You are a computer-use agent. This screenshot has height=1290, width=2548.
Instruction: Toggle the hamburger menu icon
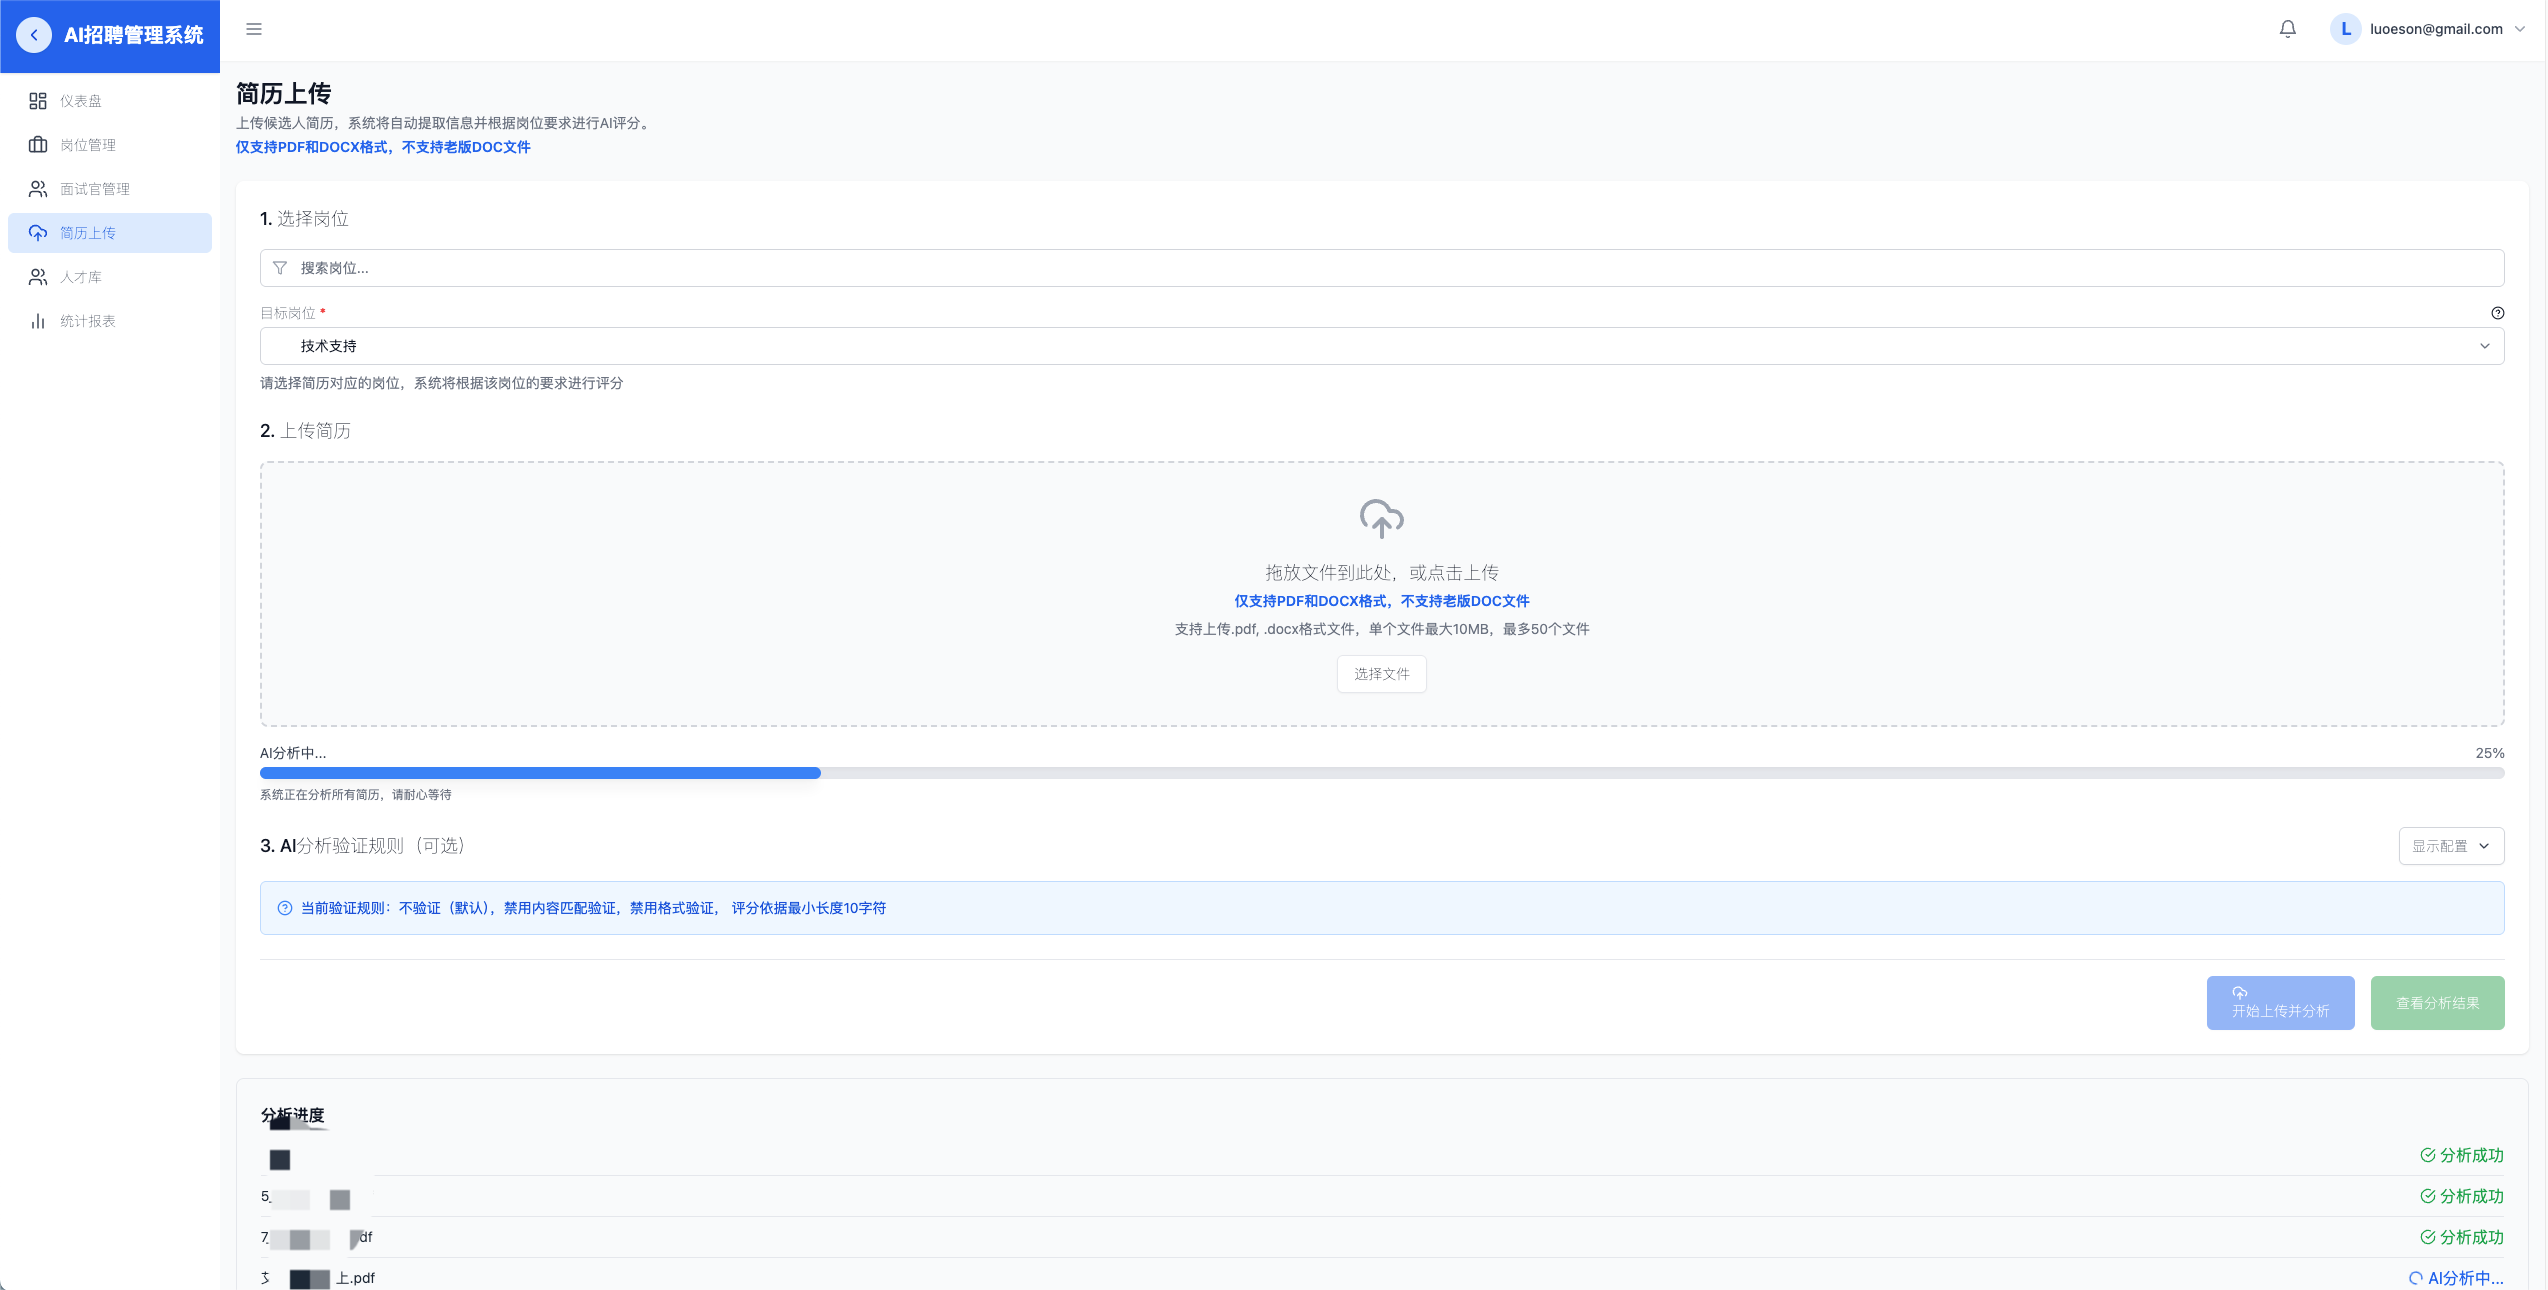254,29
